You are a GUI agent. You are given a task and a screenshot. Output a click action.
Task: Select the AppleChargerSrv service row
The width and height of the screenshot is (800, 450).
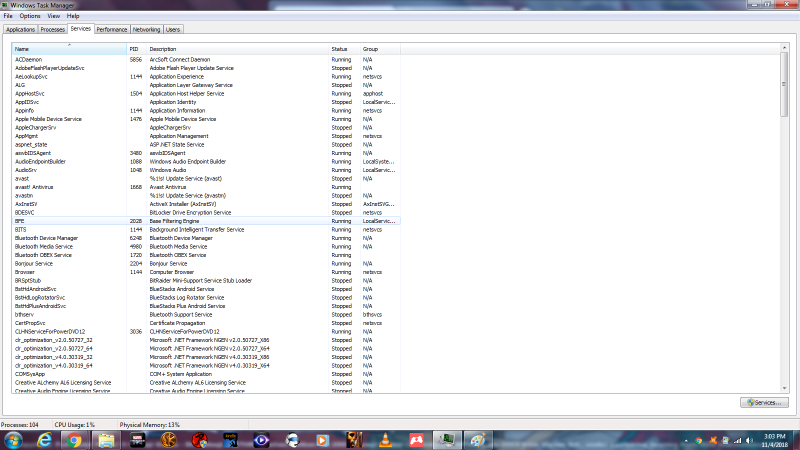pos(206,128)
